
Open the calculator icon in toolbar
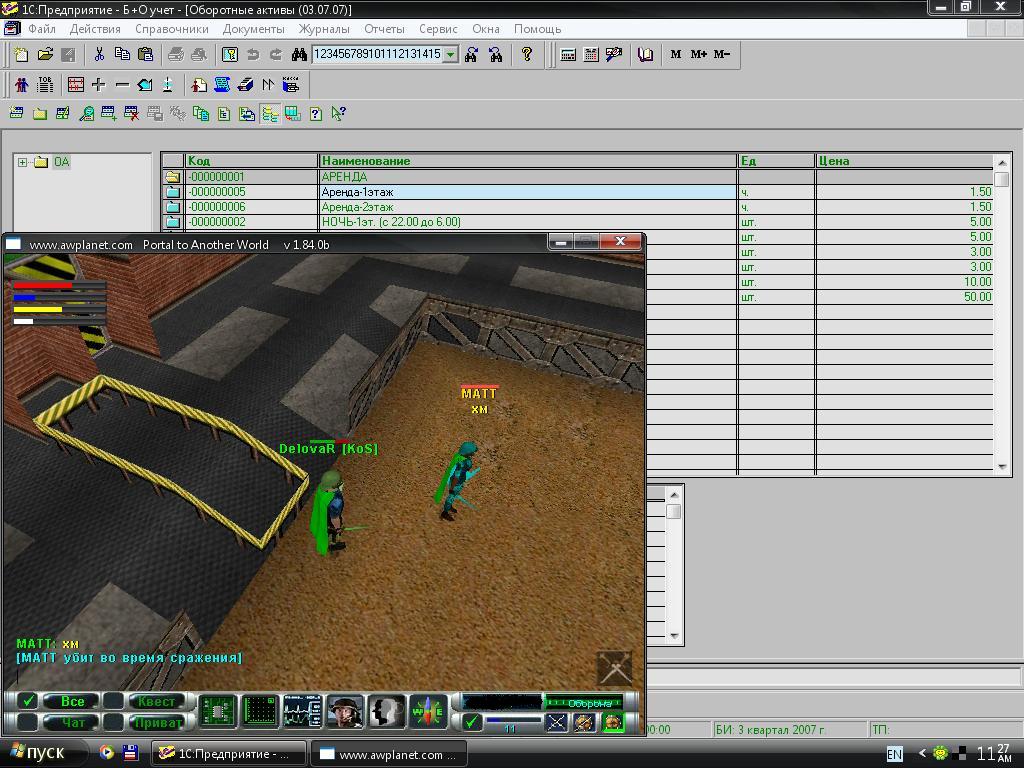[x=568, y=54]
